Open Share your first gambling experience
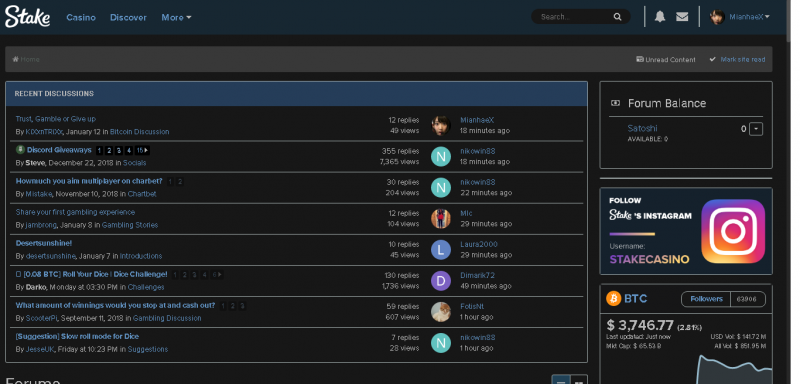 click(76, 212)
